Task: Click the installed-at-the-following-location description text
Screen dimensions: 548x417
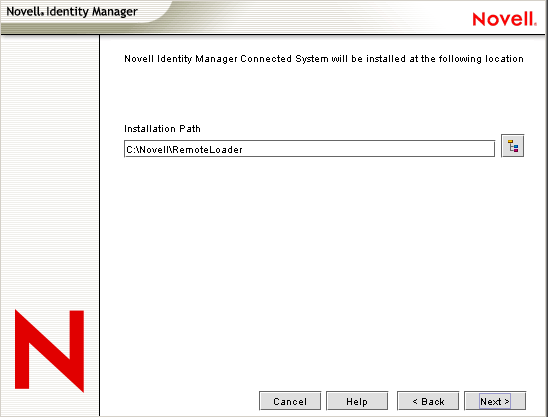Action: pos(324,59)
